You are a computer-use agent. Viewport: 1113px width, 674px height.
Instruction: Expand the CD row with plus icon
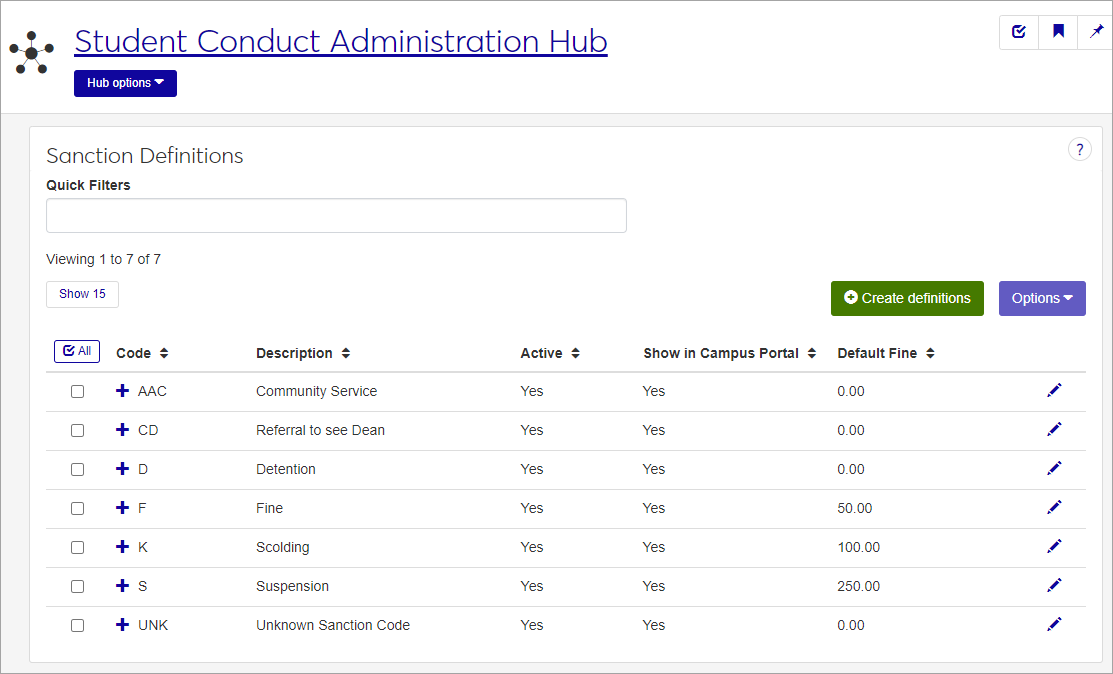click(123, 430)
